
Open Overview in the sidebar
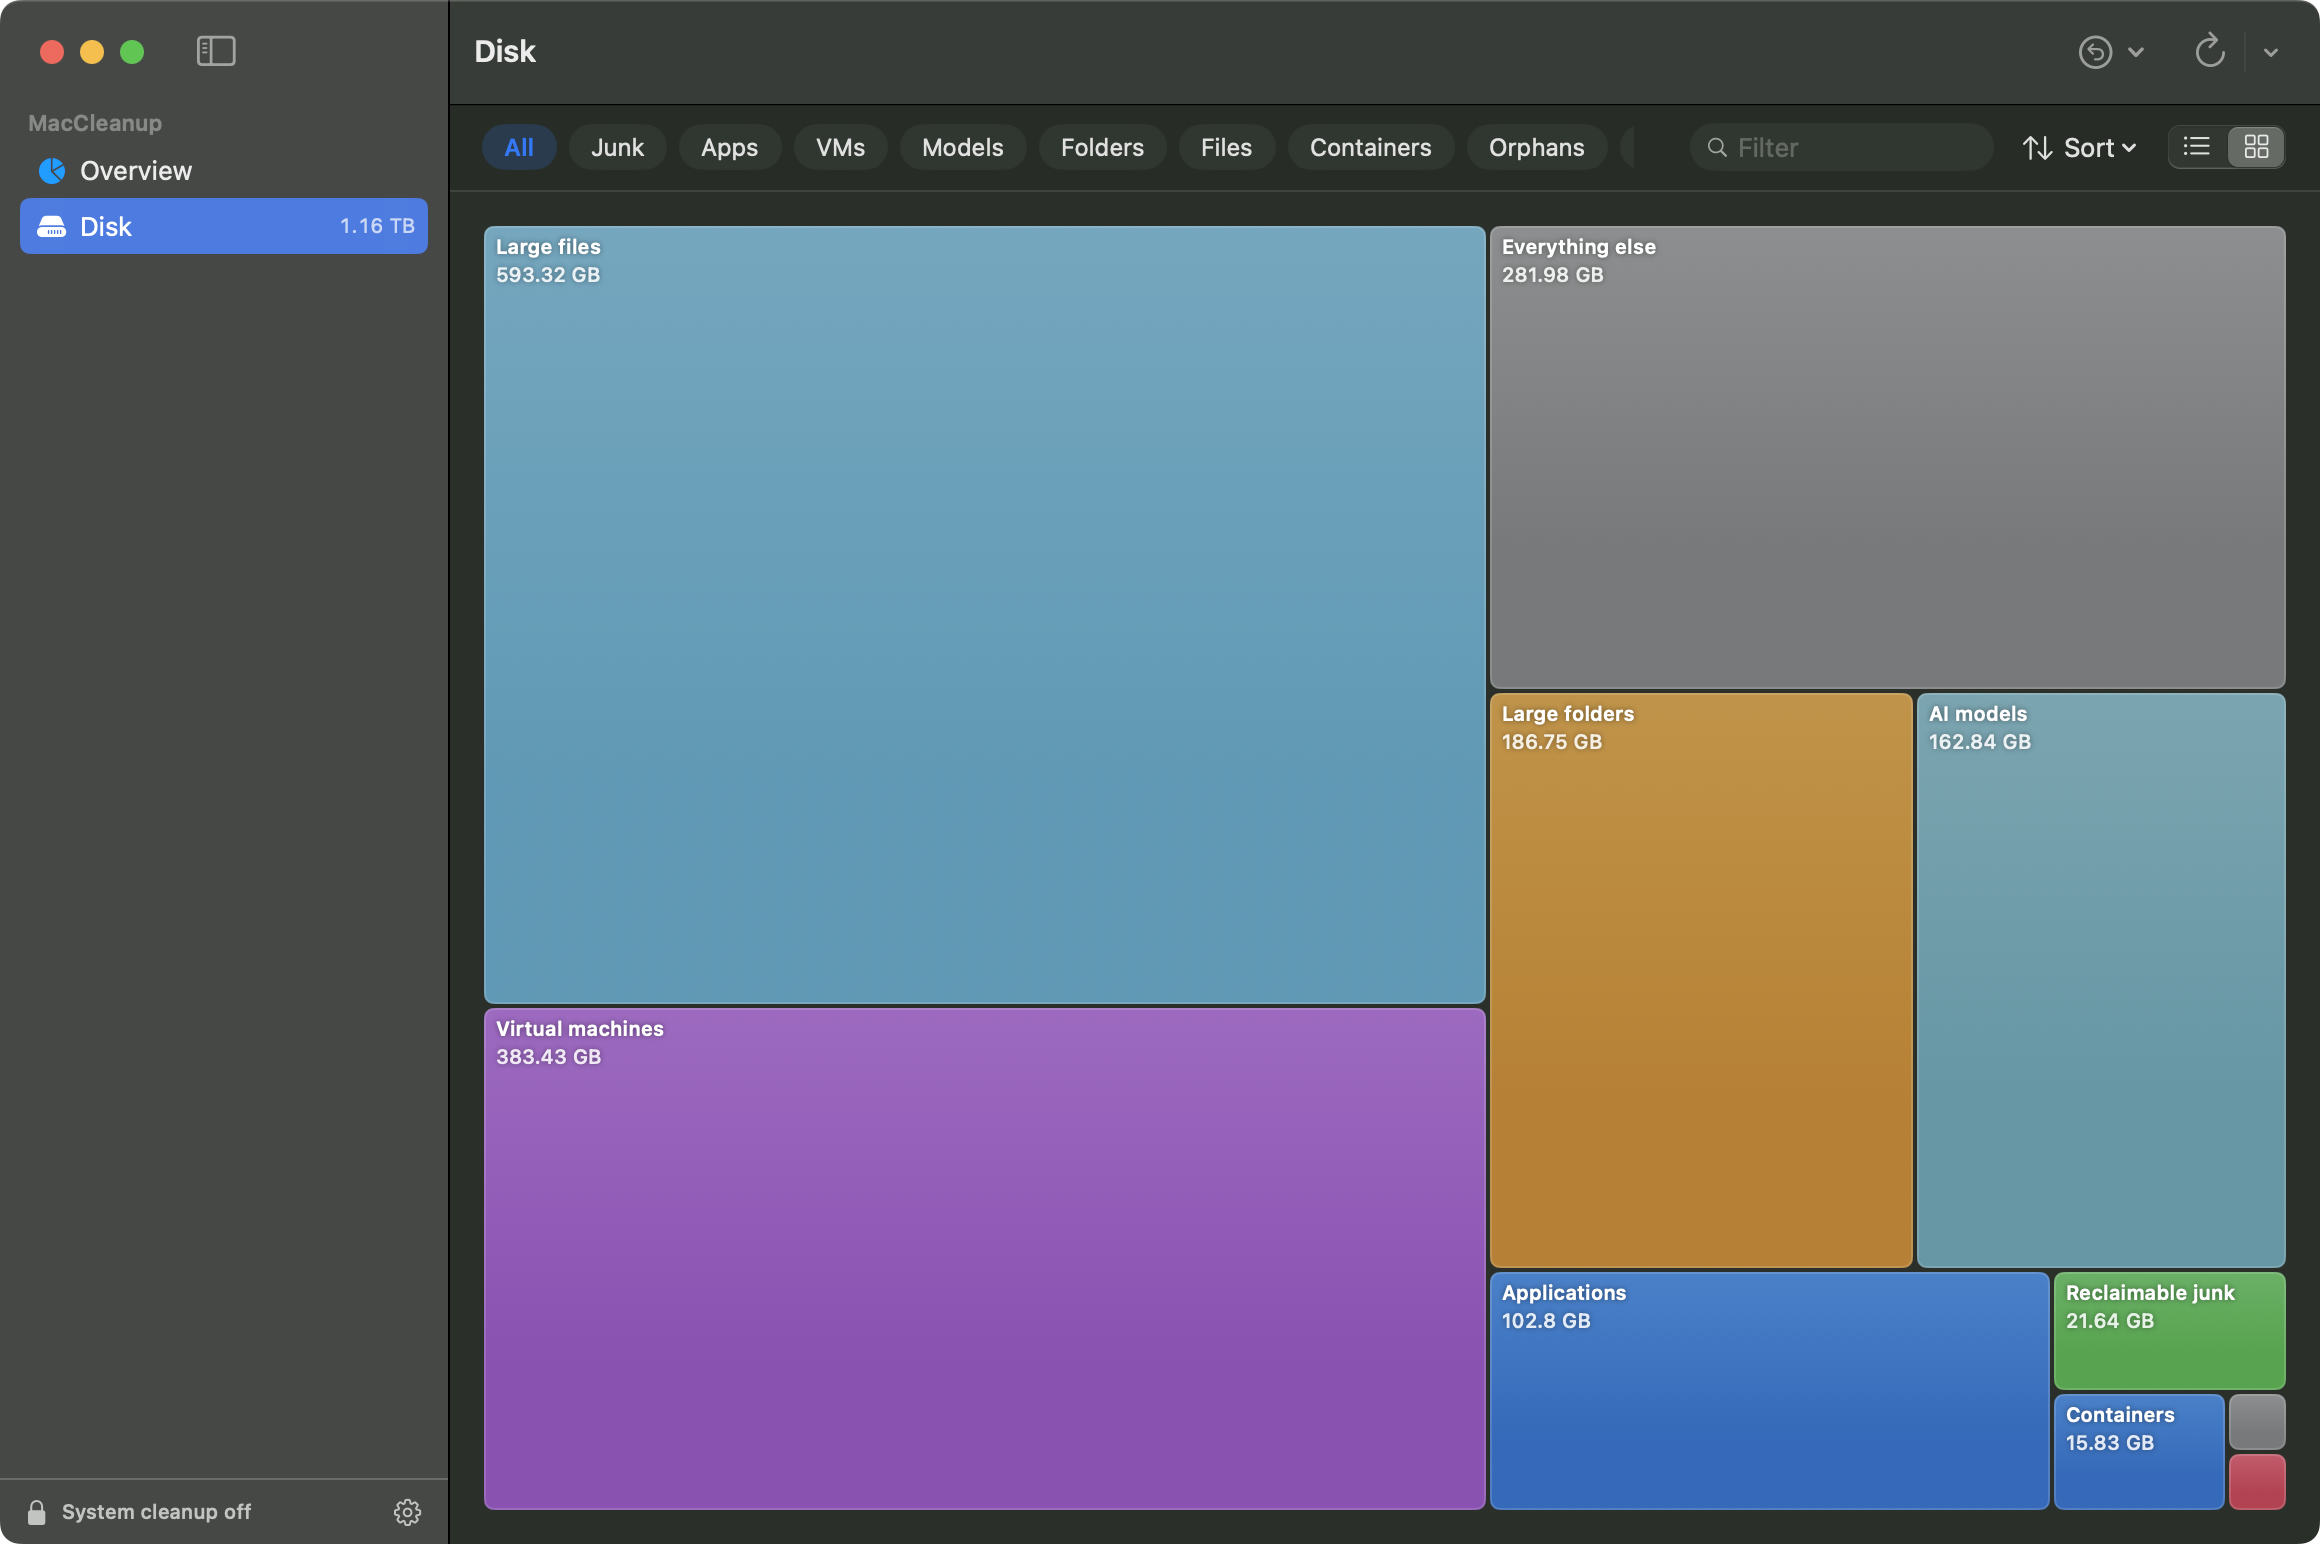[x=224, y=171]
